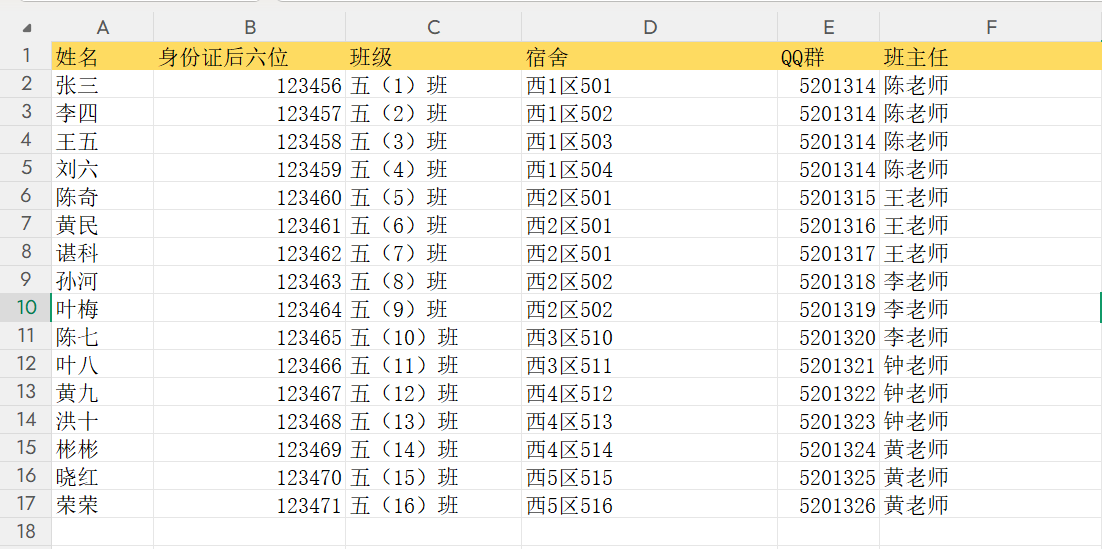Image resolution: width=1102 pixels, height=549 pixels.
Task: Select QQ group cell 5201318
Action: click(x=829, y=281)
